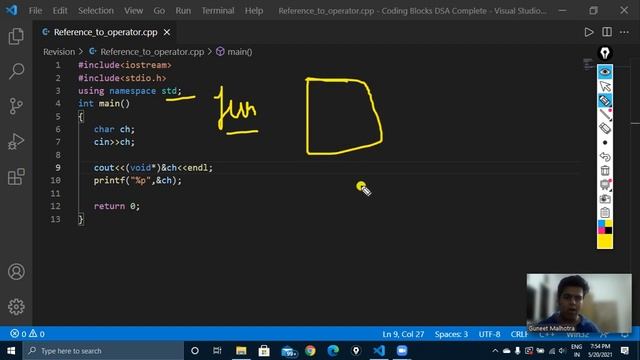Open the errors and warnings status item
The image size is (640, 360).
pyautogui.click(x=27, y=334)
